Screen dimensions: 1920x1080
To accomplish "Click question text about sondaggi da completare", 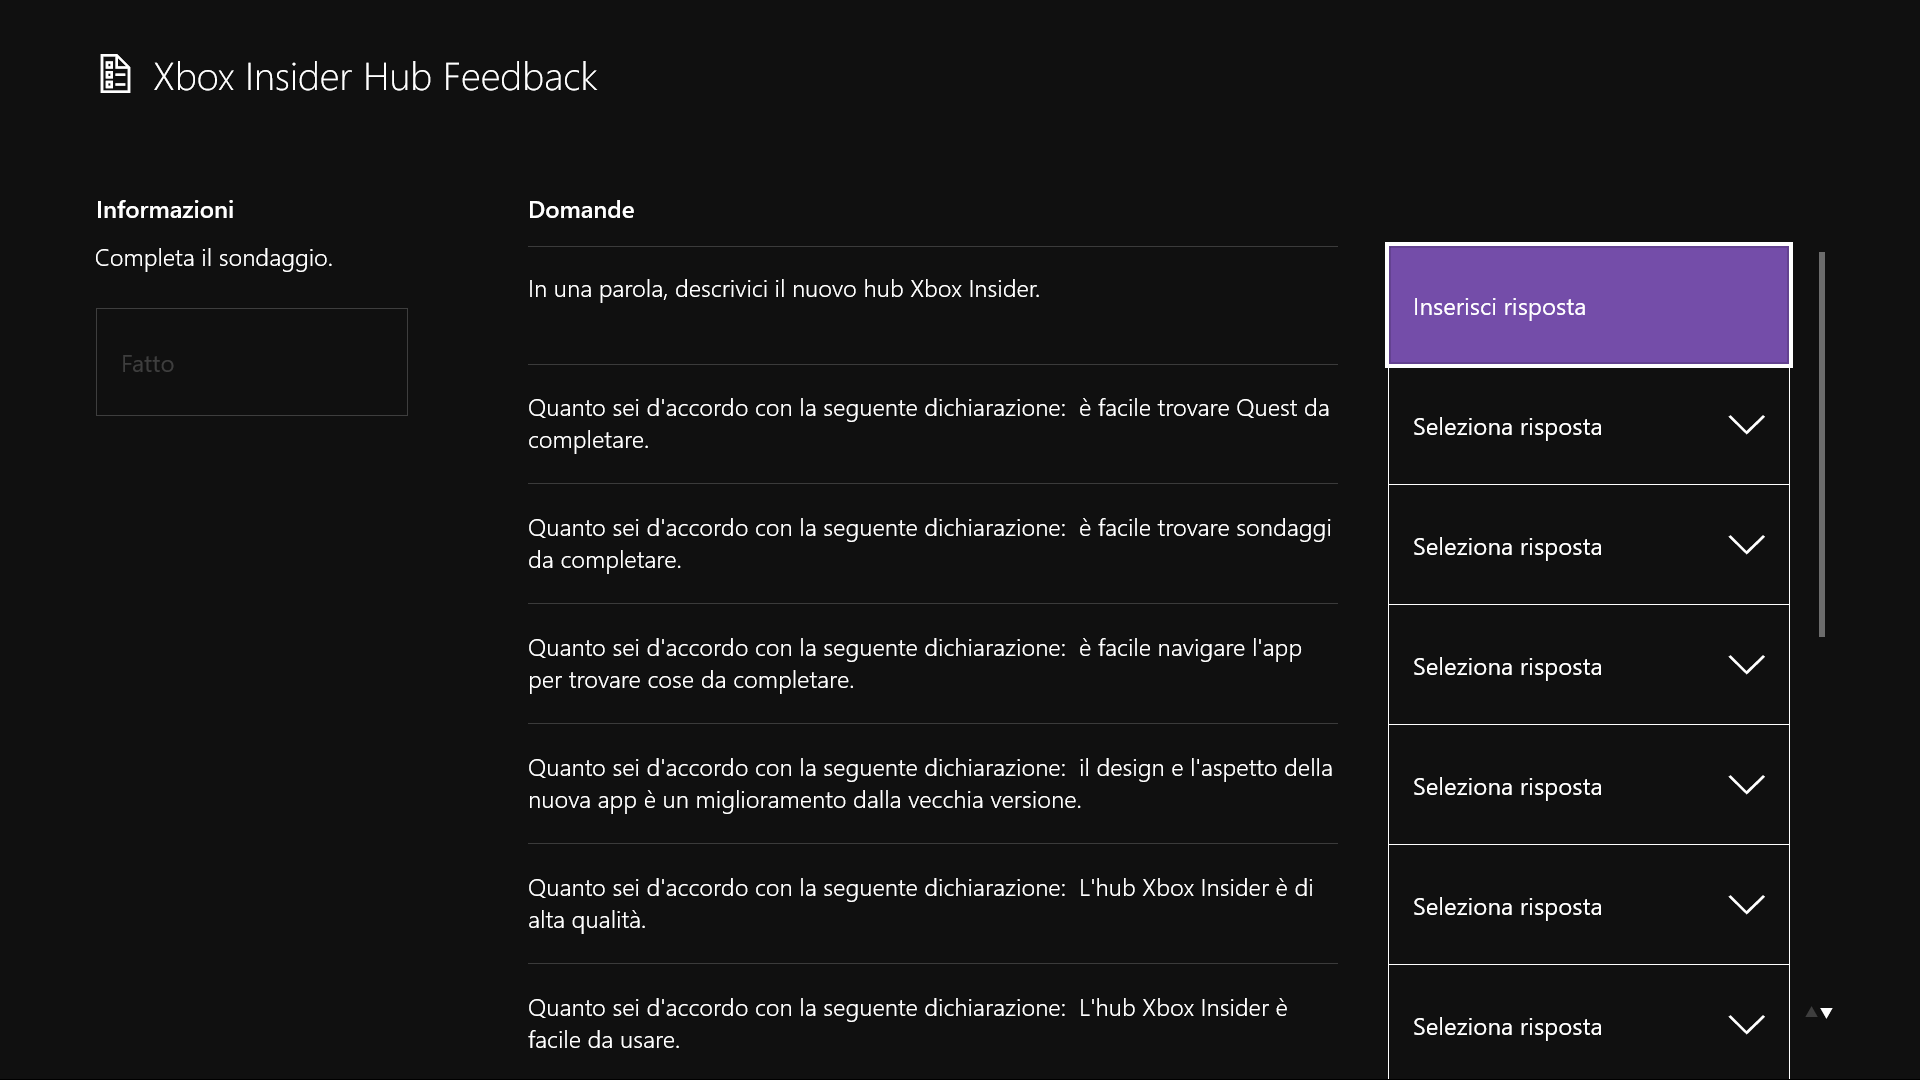I will pyautogui.click(x=930, y=544).
